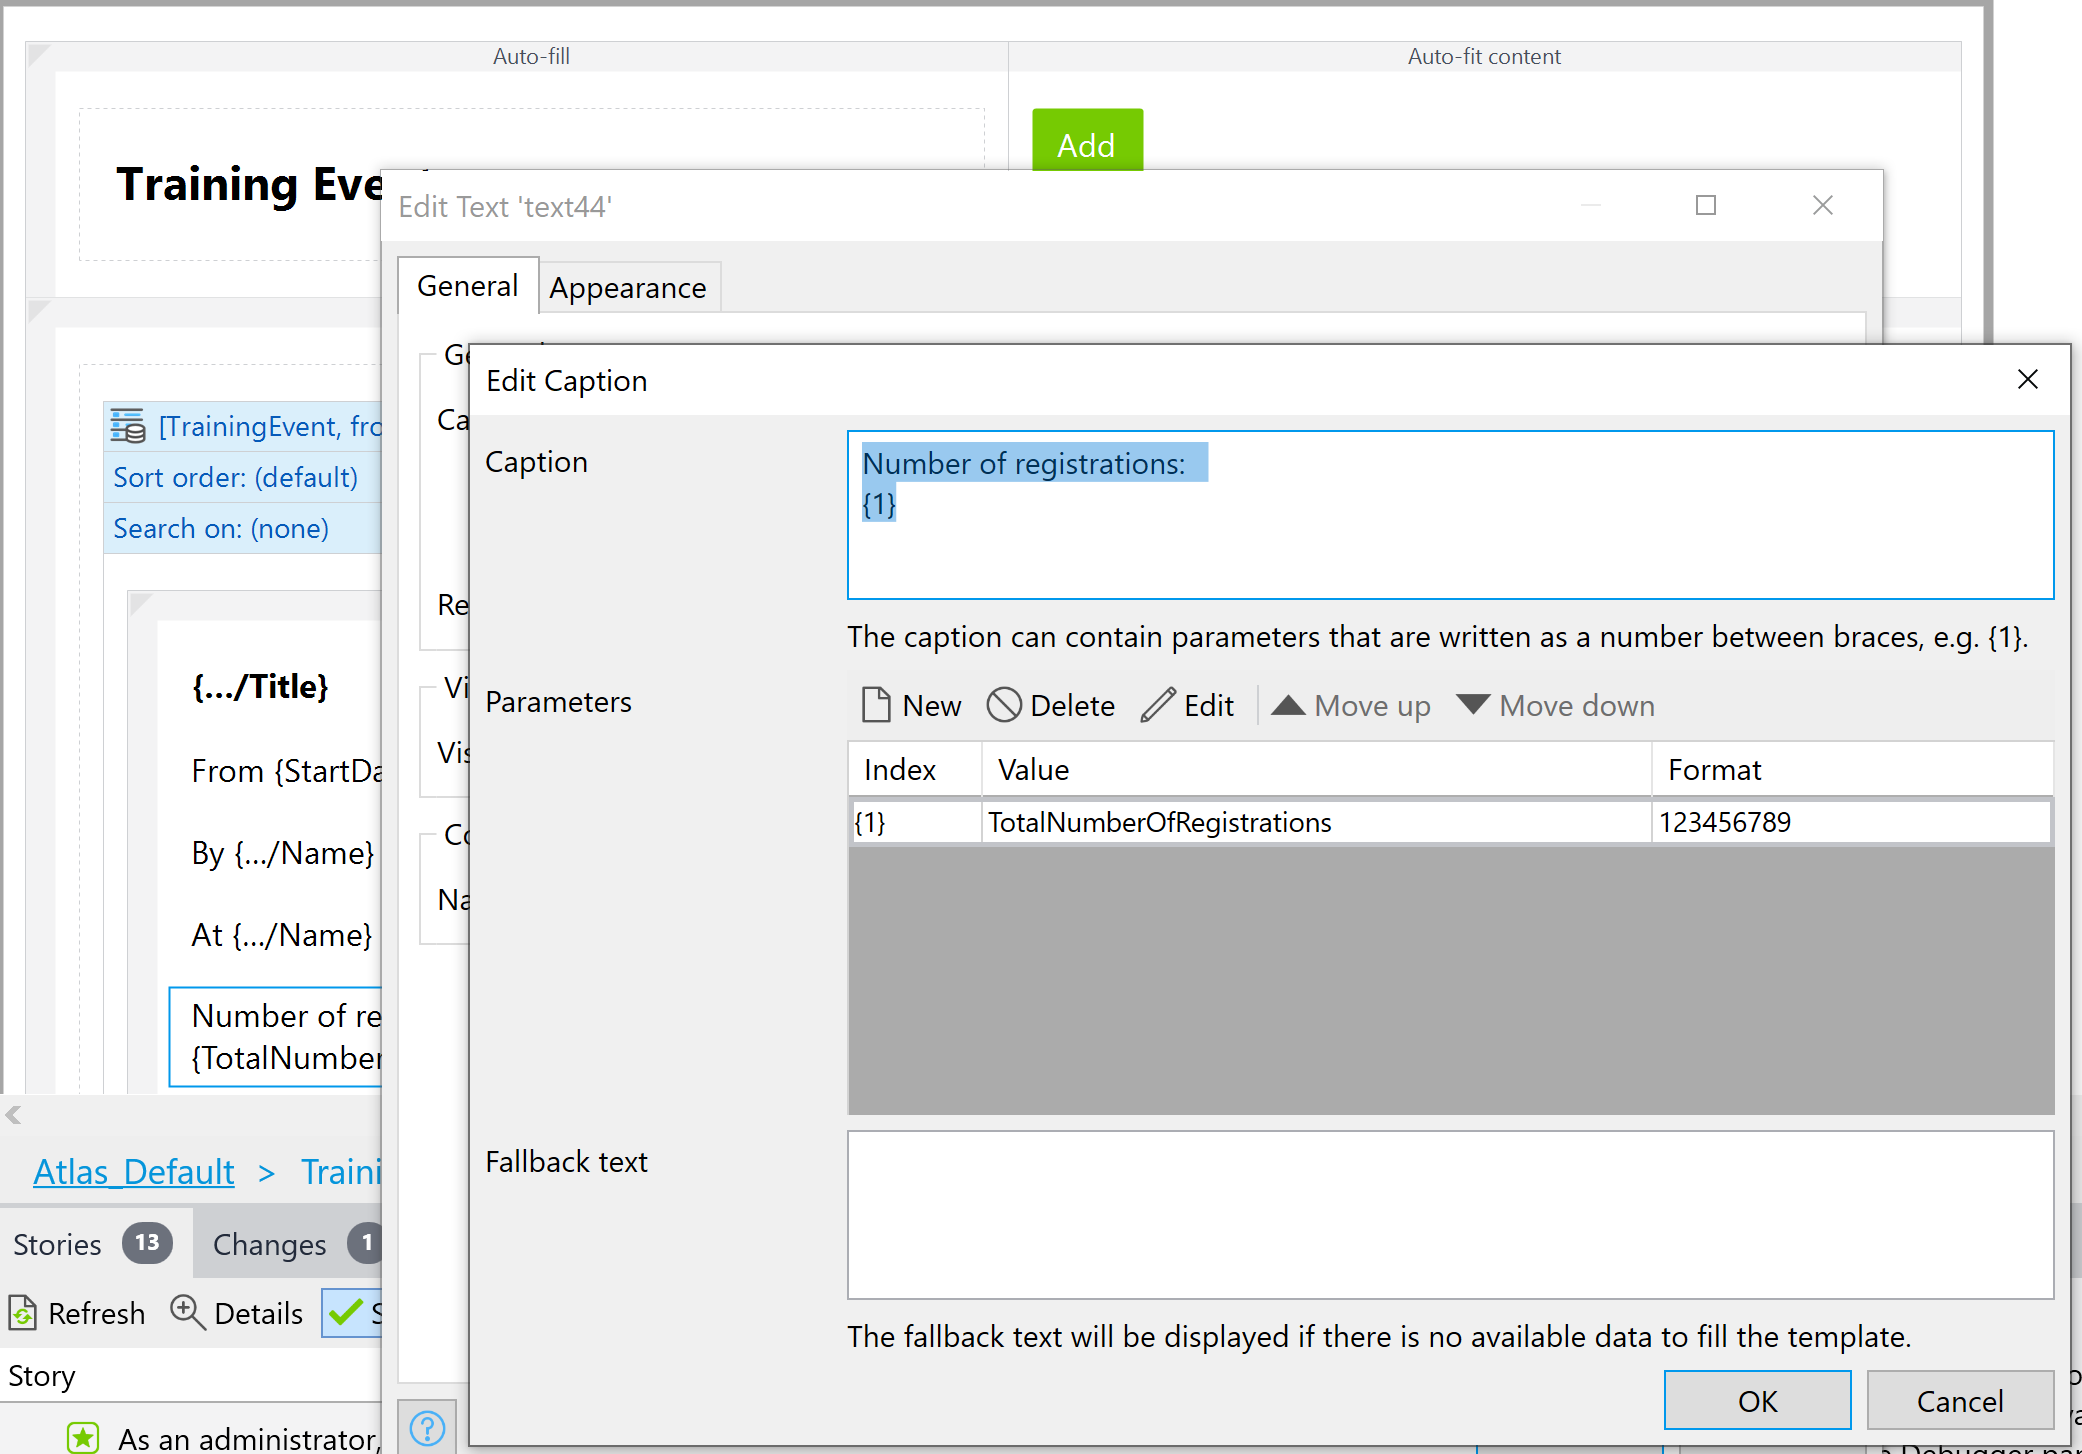Click the Move down arrow
This screenshot has width=2082, height=1454.
coord(1472,704)
